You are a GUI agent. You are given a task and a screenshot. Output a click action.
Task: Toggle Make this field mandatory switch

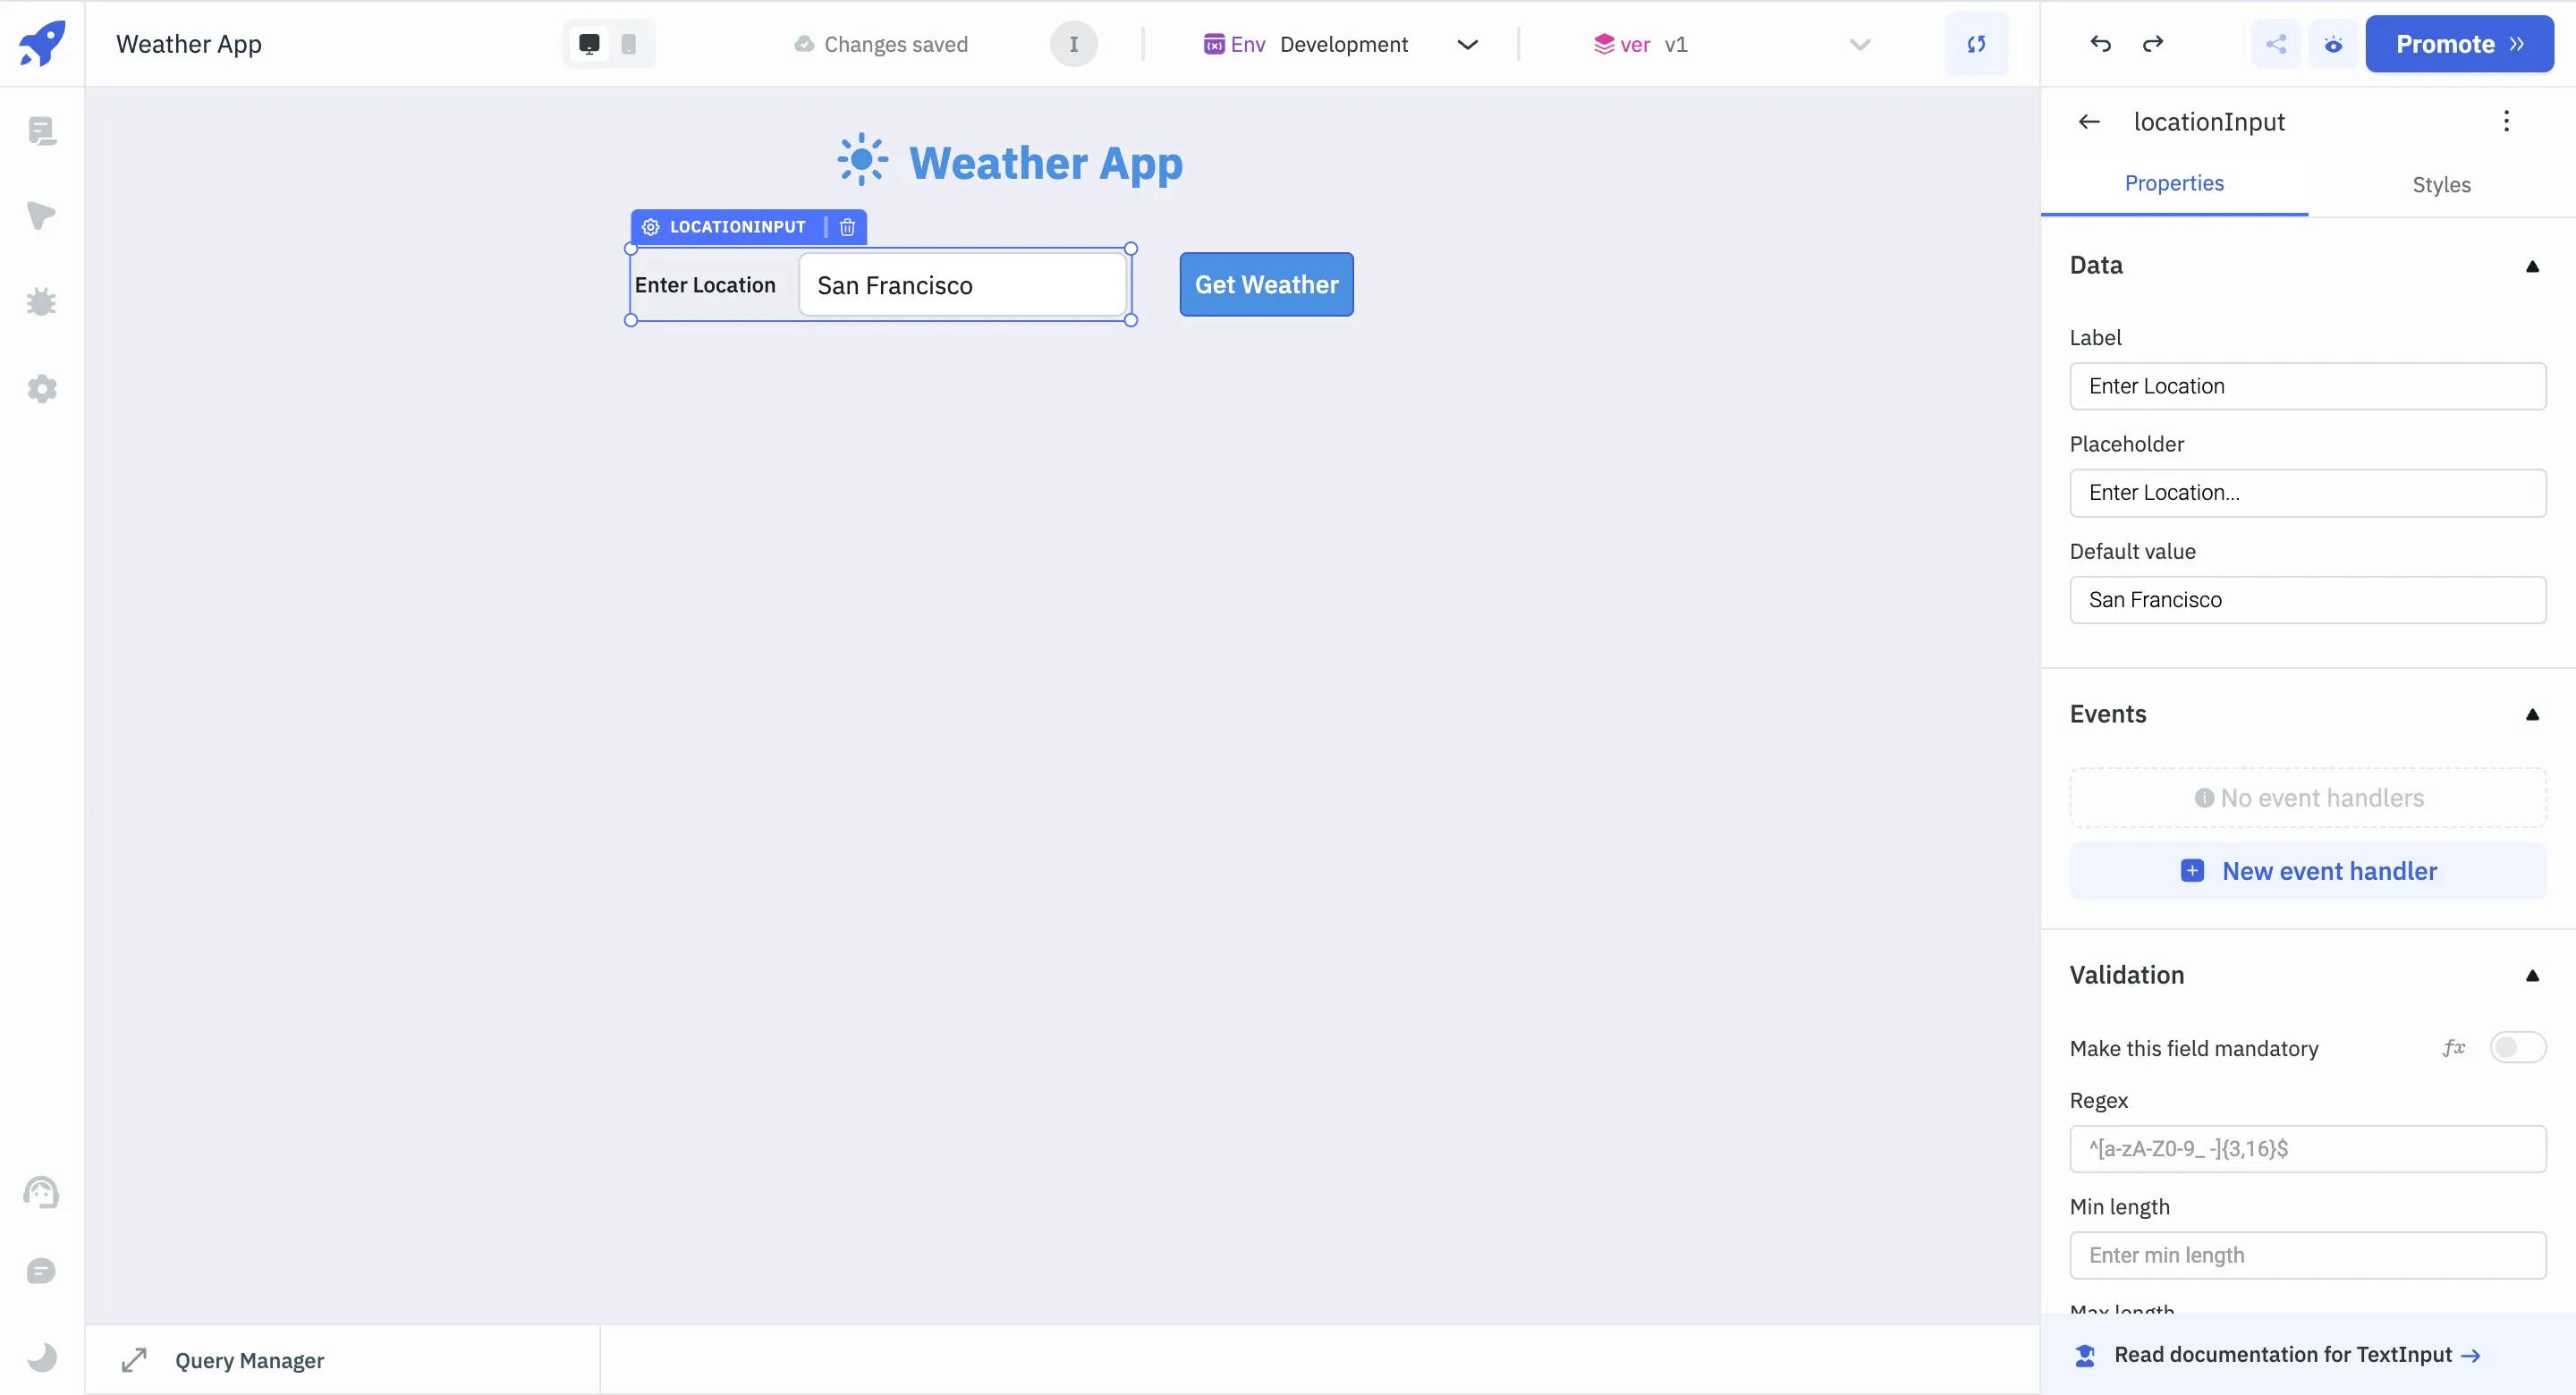tap(2517, 1048)
